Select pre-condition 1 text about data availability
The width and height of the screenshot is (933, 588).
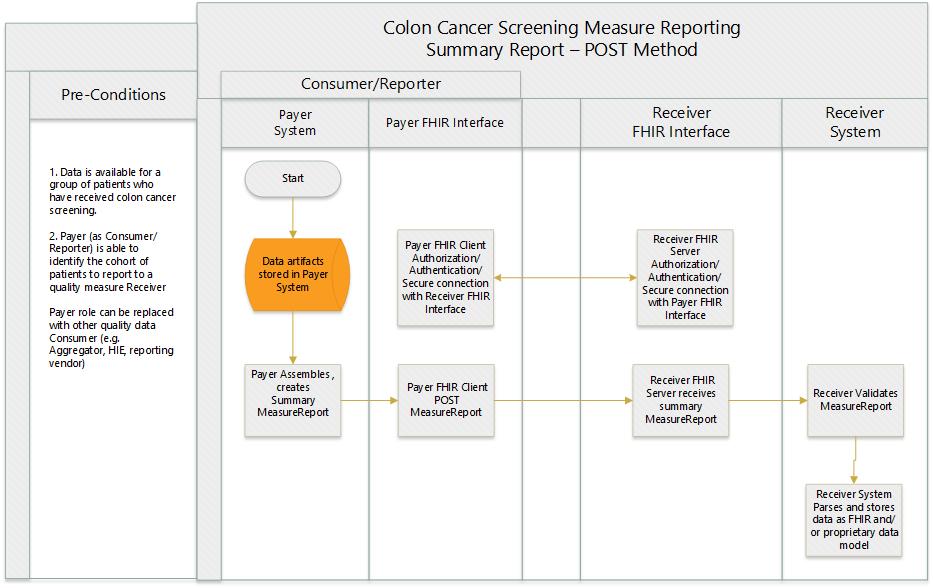pos(111,191)
